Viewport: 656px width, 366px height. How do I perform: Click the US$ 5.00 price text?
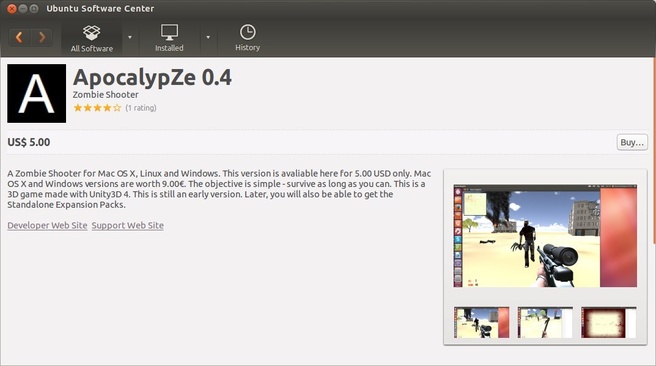coord(28,142)
